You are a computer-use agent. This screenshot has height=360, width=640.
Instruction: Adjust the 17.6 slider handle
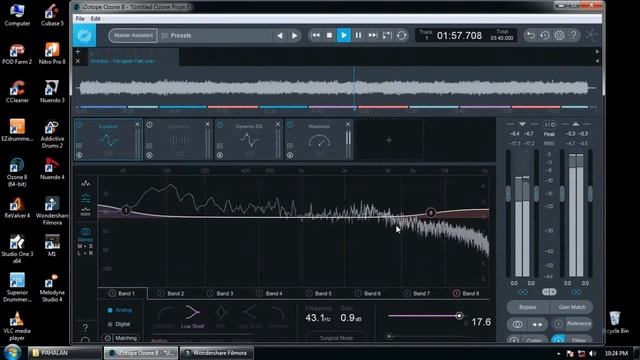point(459,316)
